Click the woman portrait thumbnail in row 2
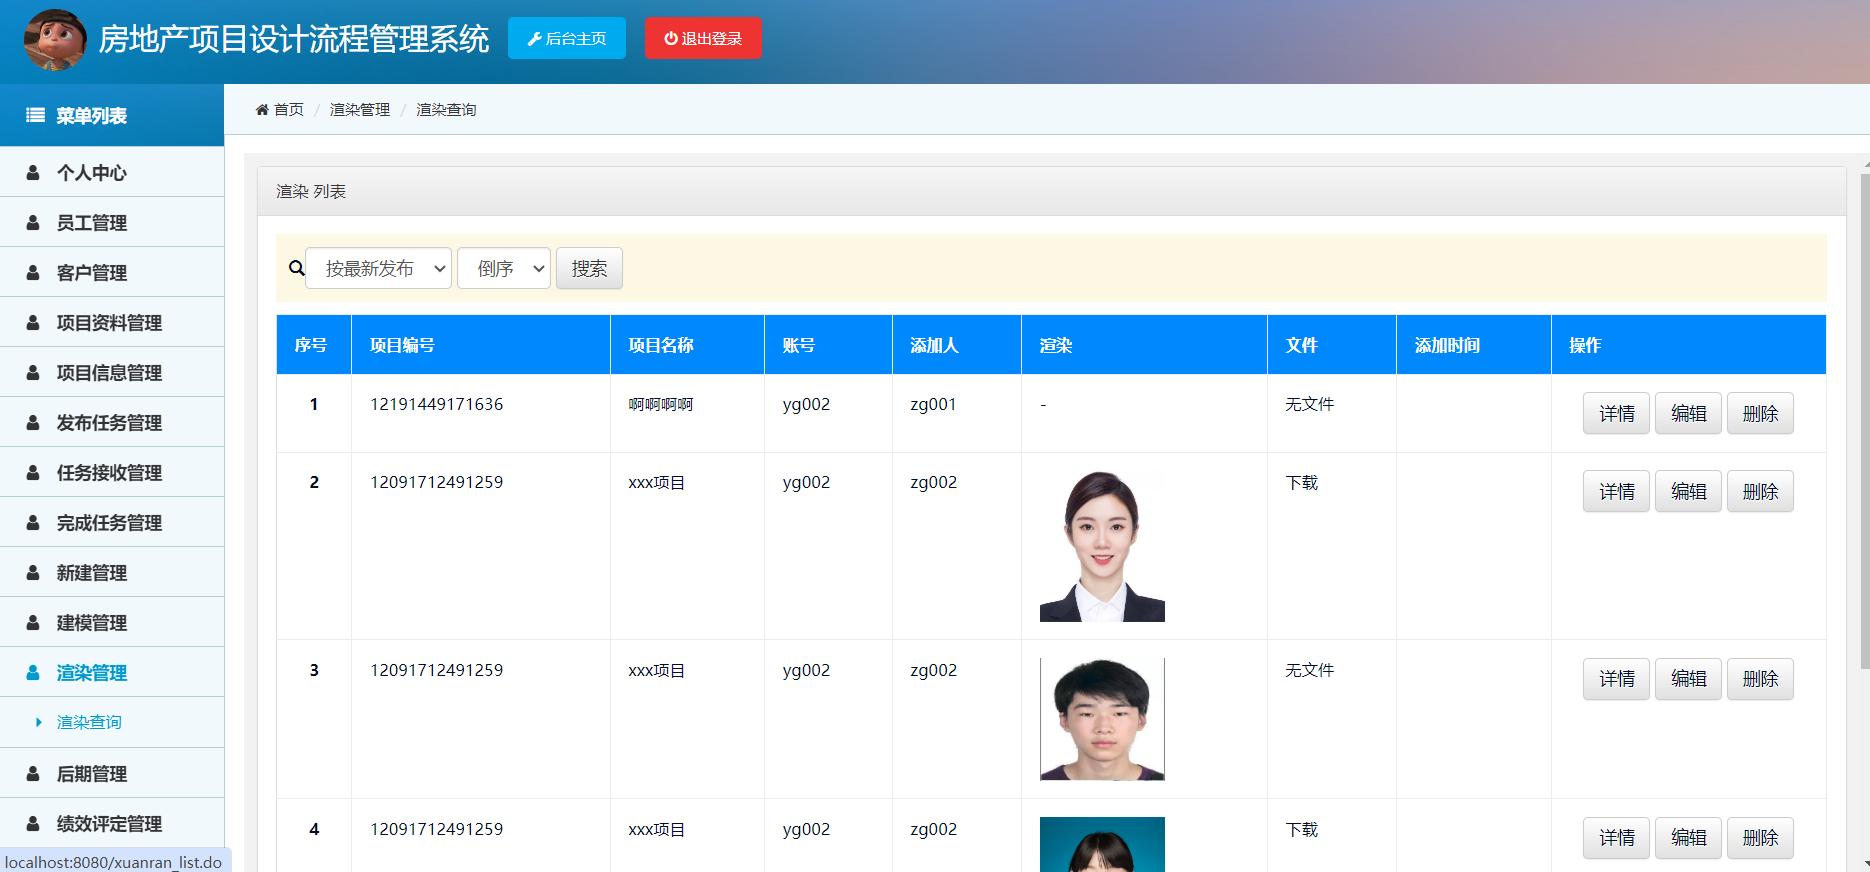The height and width of the screenshot is (872, 1870). pyautogui.click(x=1102, y=546)
